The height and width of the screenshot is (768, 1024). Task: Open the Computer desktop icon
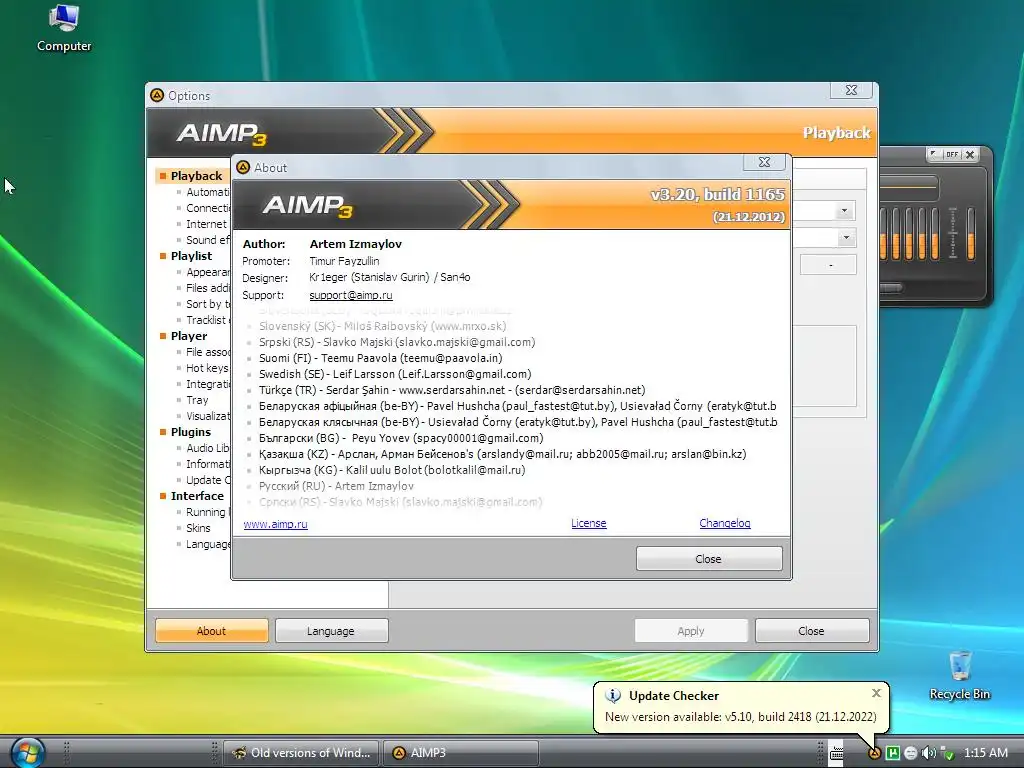(64, 28)
